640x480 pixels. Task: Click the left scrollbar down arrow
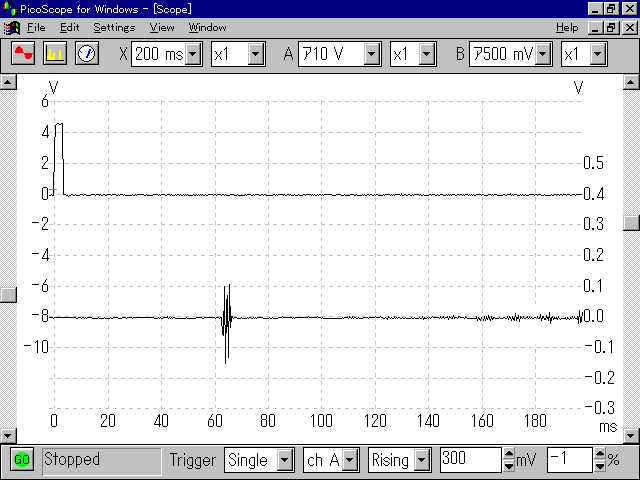coord(8,436)
